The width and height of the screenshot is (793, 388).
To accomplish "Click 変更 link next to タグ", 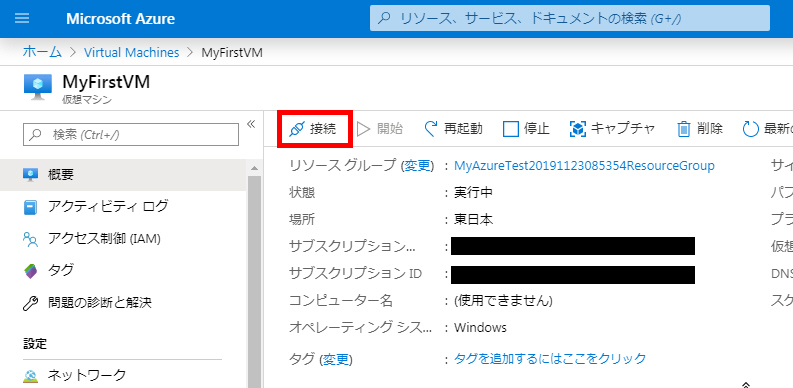I will tap(336, 359).
